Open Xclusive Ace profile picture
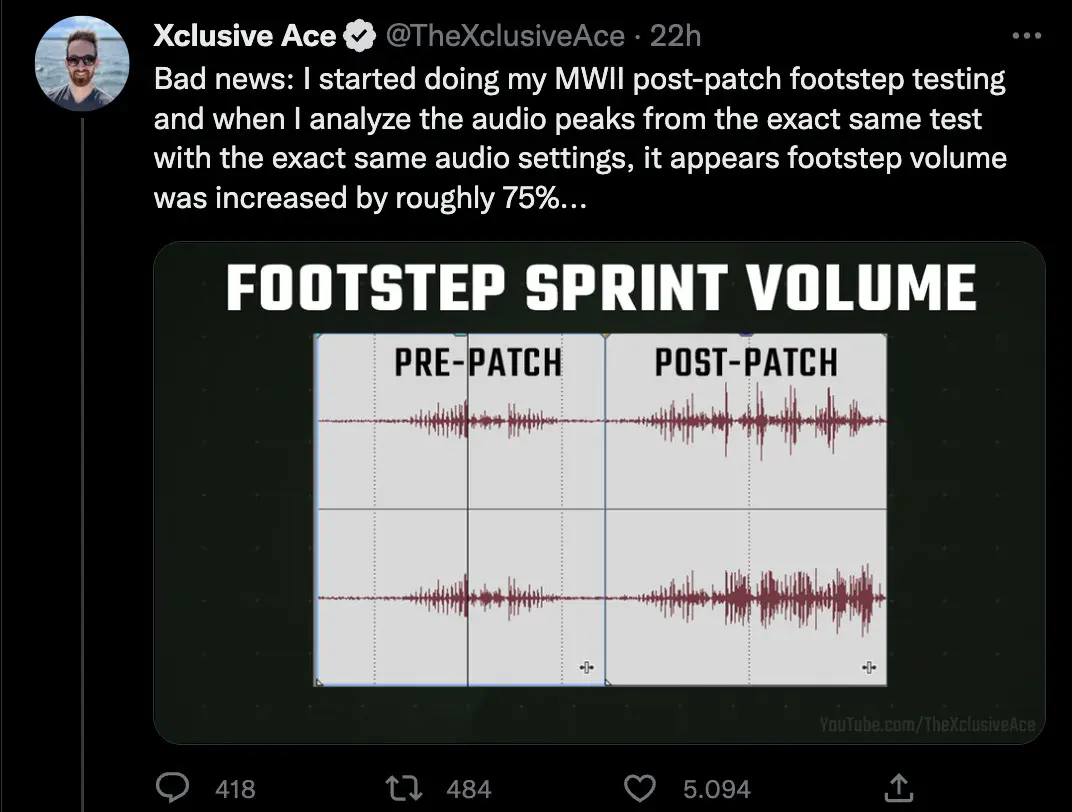1072x812 pixels. pyautogui.click(x=82, y=63)
